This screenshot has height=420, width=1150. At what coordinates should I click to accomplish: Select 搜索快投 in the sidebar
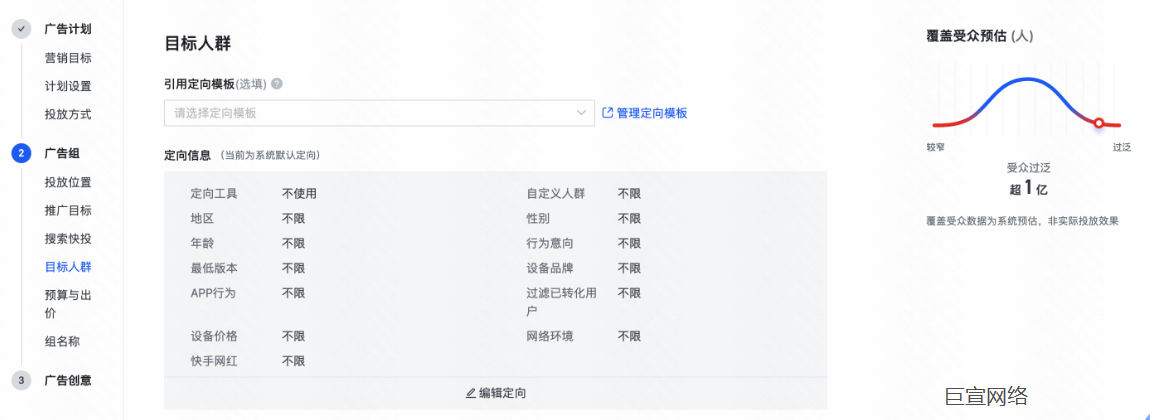coord(68,238)
